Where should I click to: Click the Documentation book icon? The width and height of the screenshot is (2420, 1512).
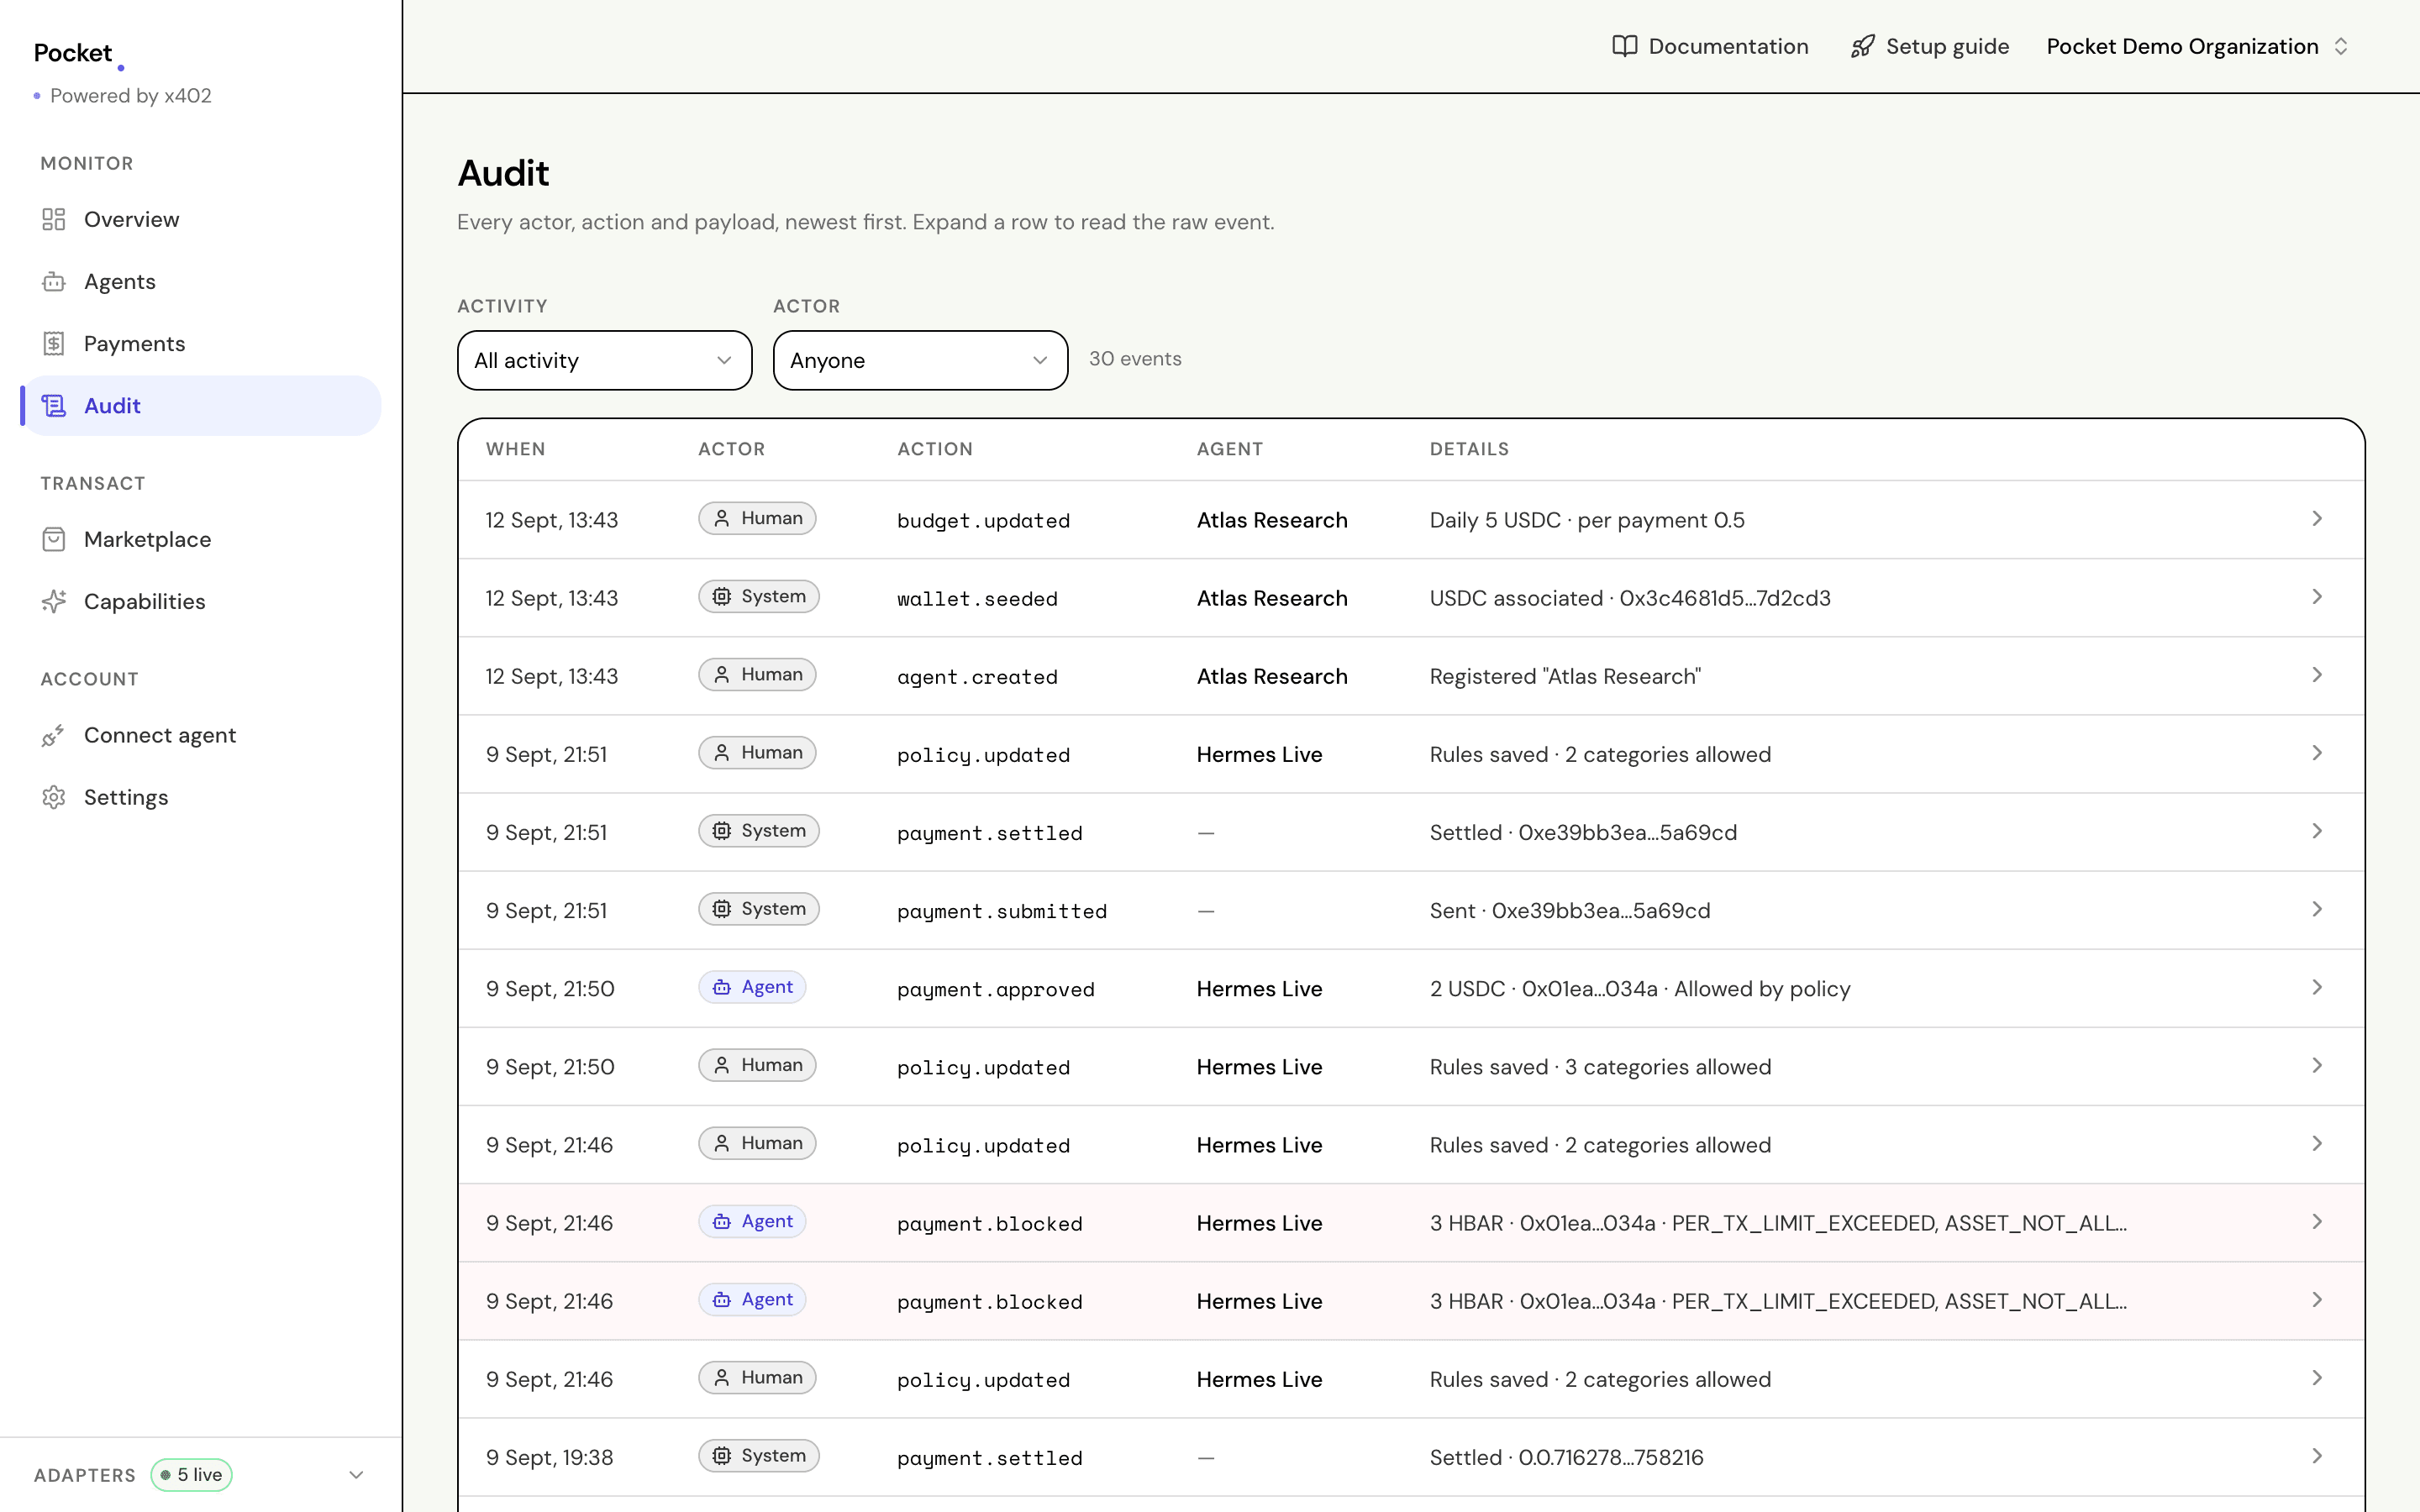pos(1625,46)
